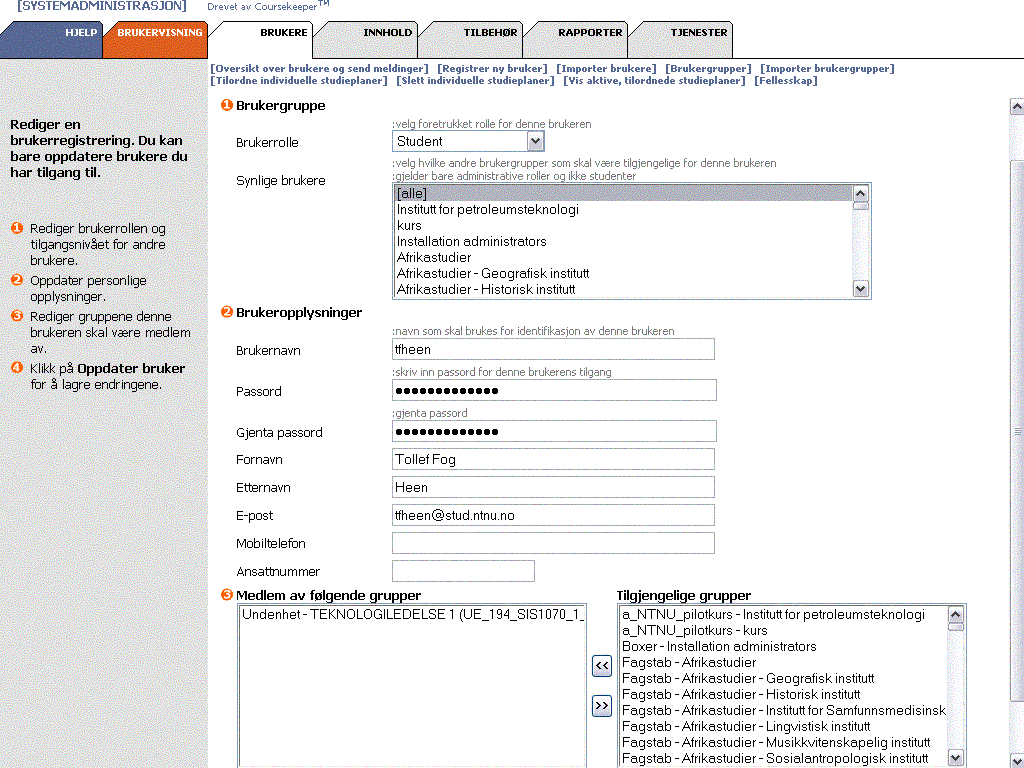Select Afrikastudier - Geografisk institutt in Synlige brukere
The width and height of the screenshot is (1024, 768).
(623, 274)
